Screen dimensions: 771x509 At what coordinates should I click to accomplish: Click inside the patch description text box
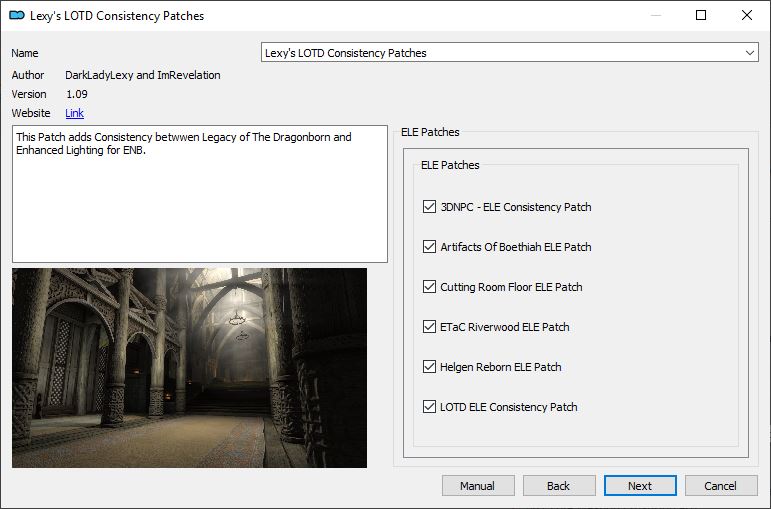[200, 194]
